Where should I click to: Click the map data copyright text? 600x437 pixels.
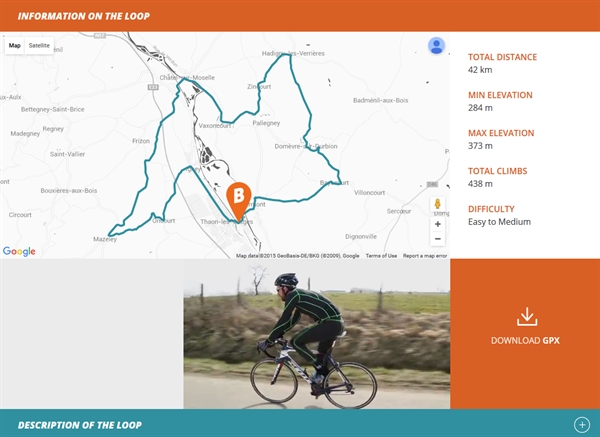coord(297,256)
